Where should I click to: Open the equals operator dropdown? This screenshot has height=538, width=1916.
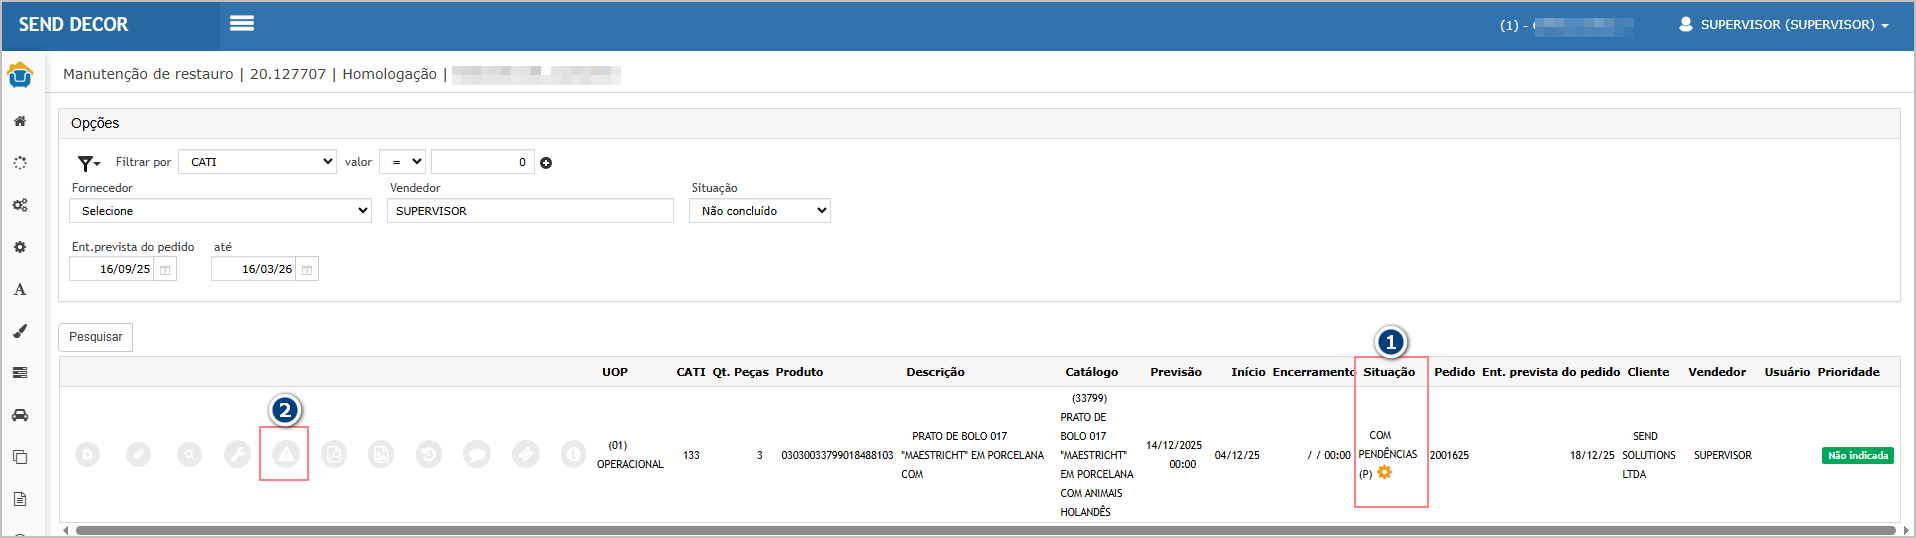click(403, 162)
